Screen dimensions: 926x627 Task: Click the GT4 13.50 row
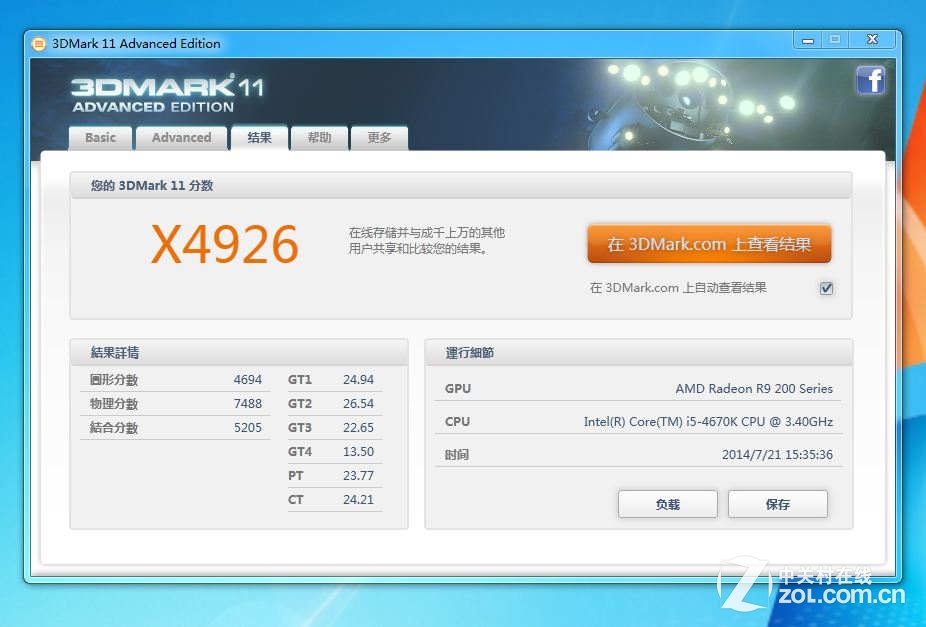click(x=334, y=452)
